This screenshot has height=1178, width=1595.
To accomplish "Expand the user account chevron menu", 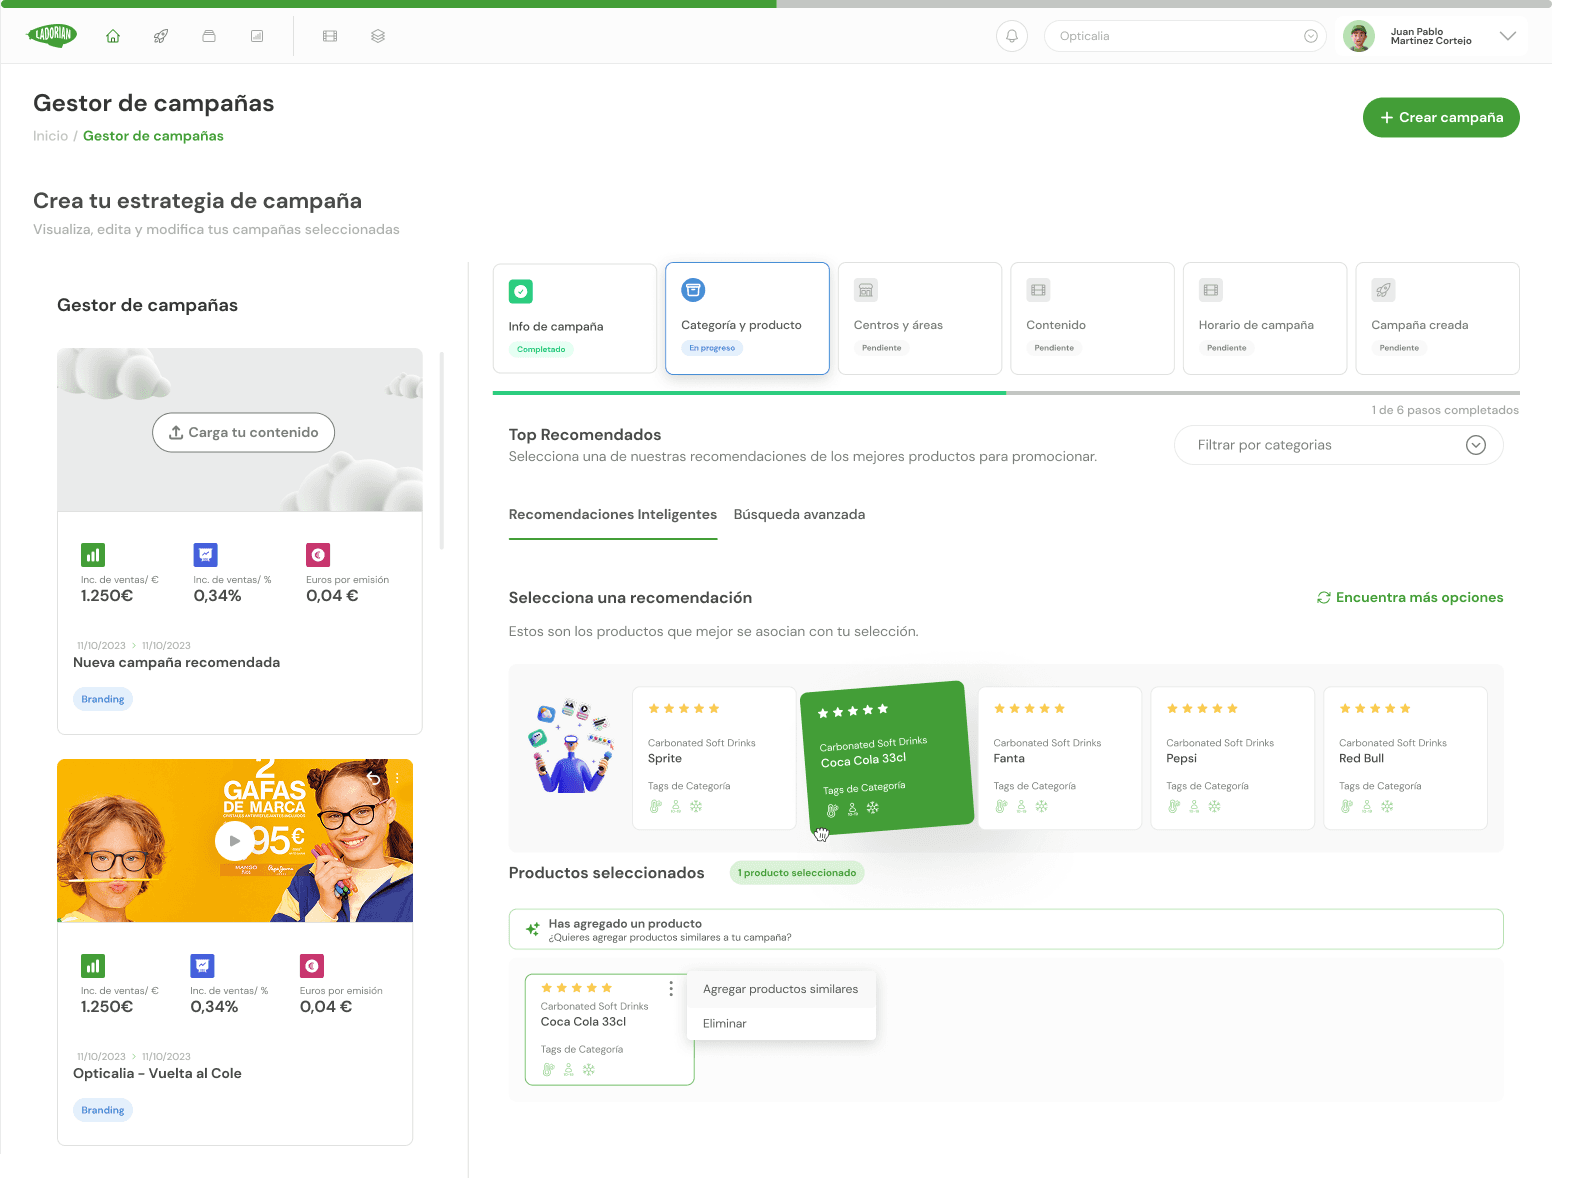I will point(1508,36).
